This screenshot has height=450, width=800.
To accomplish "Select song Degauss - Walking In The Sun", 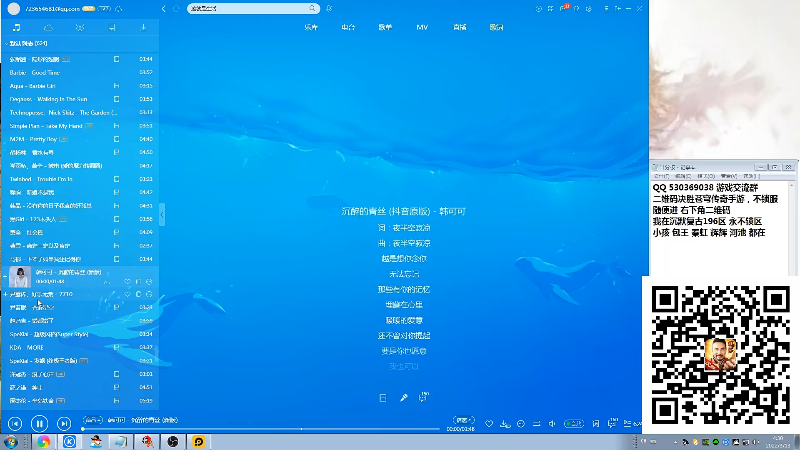I will [80, 99].
